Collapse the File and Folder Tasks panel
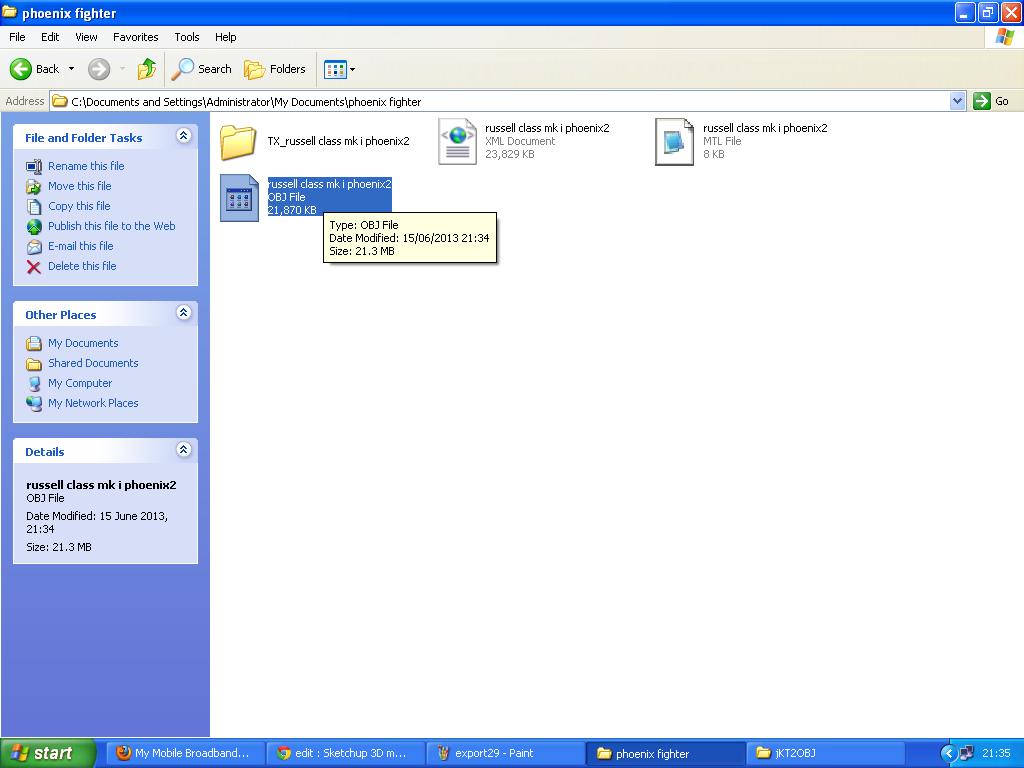 pyautogui.click(x=184, y=136)
